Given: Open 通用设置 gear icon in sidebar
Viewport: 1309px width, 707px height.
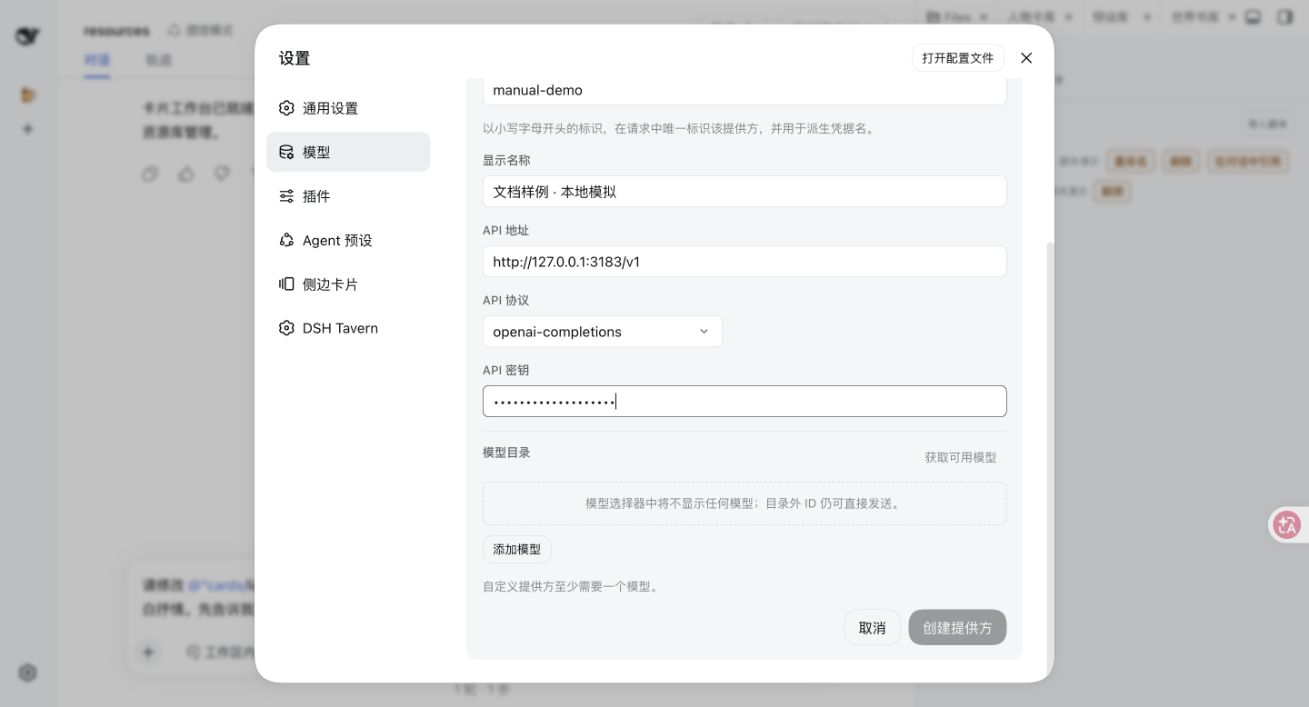Looking at the screenshot, I should [x=287, y=108].
